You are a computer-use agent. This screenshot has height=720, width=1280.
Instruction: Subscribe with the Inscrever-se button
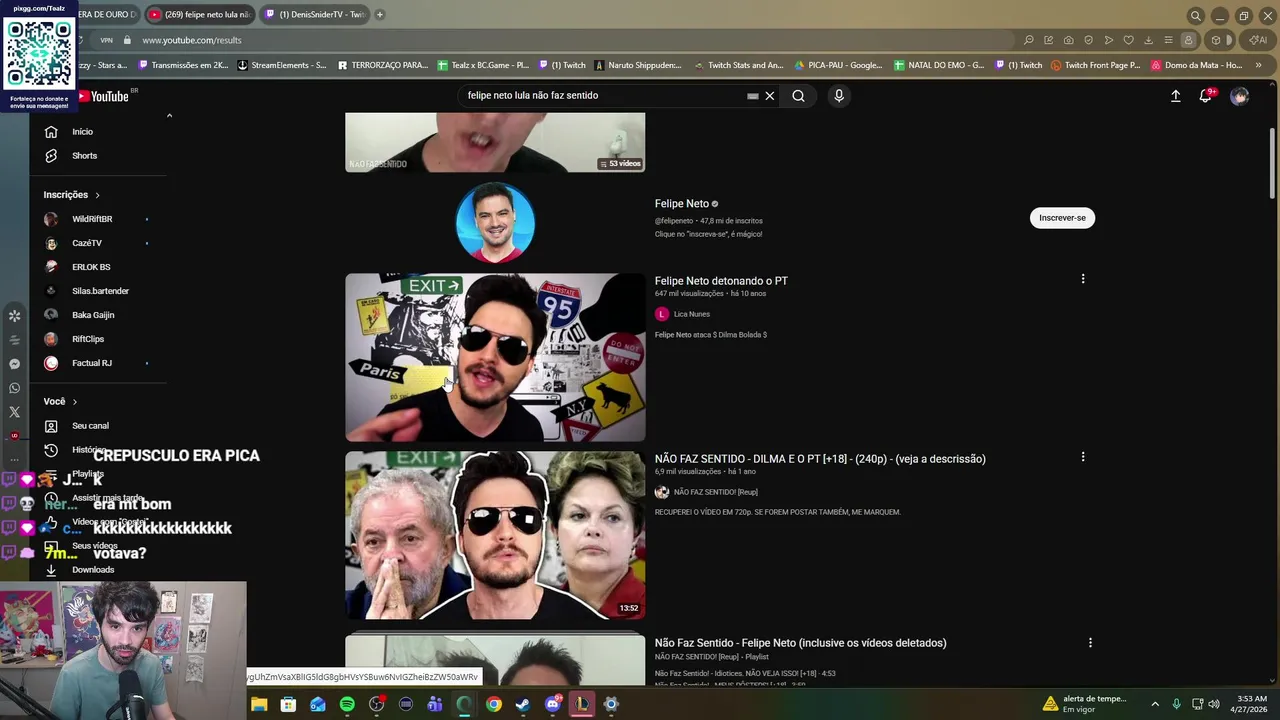(1062, 218)
